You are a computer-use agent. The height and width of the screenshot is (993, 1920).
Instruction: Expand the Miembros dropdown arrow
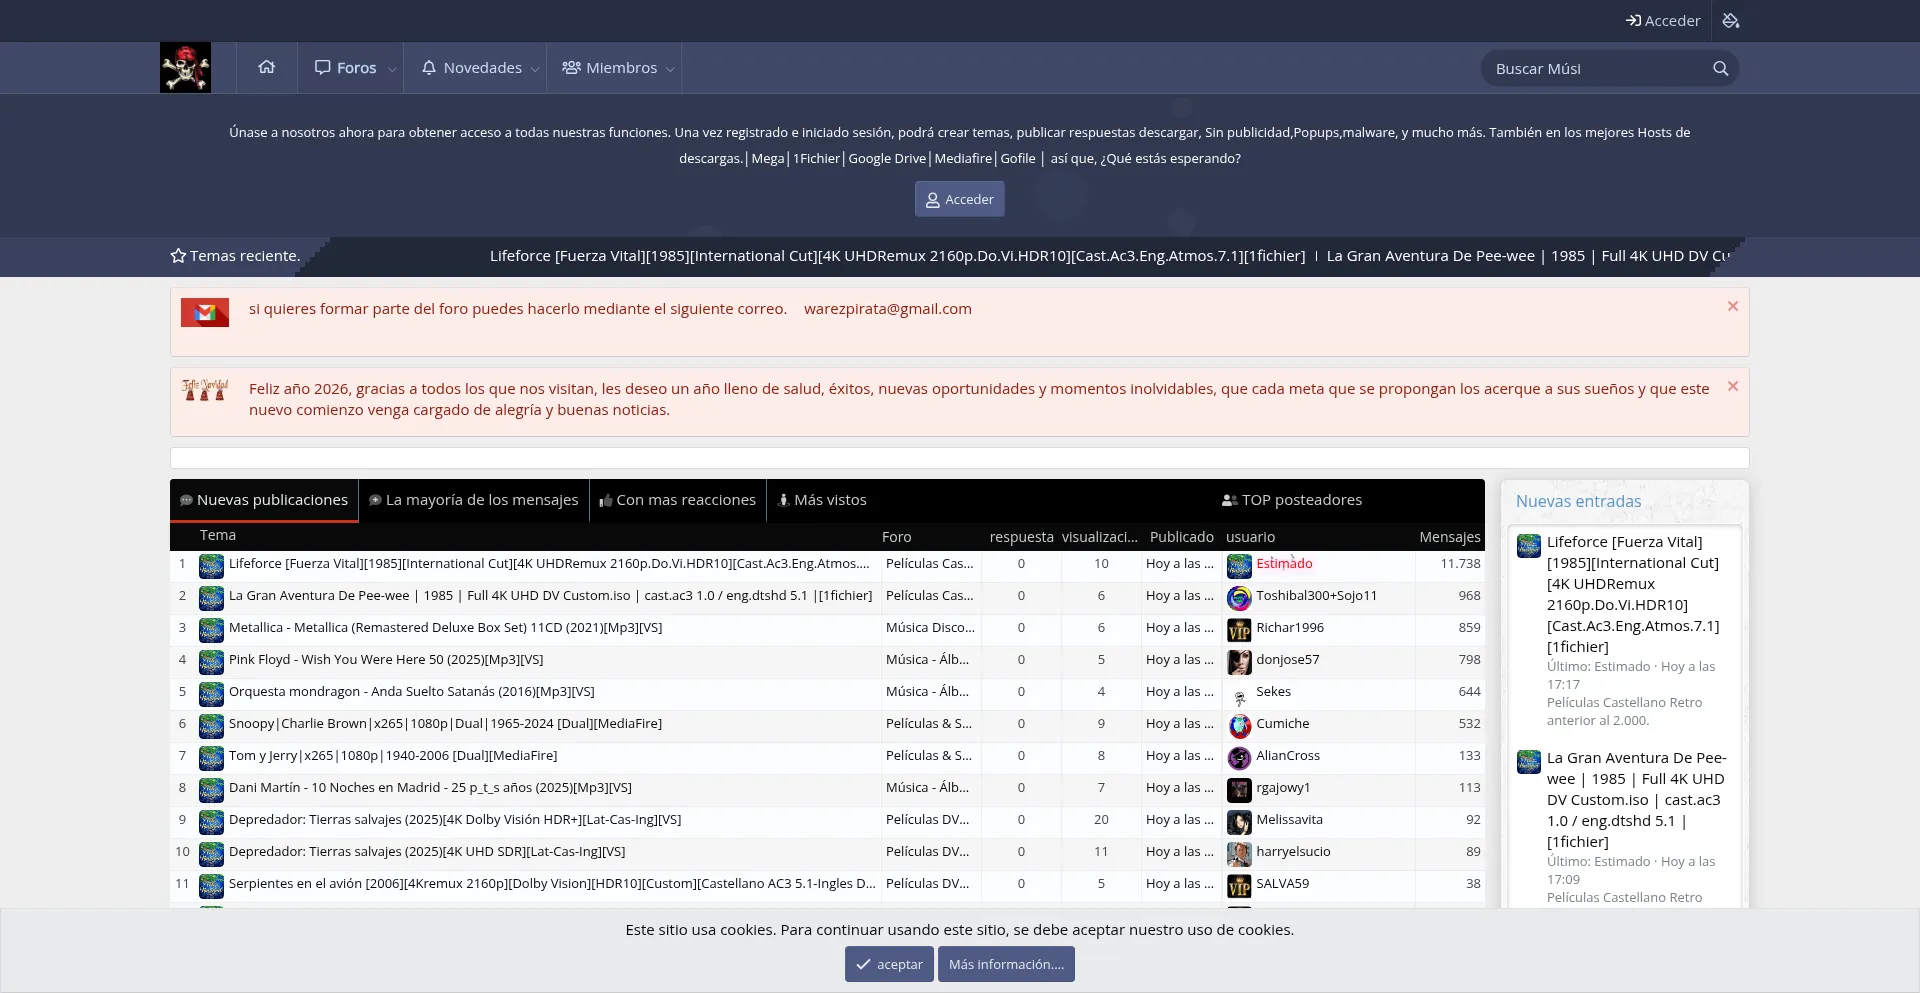pos(670,69)
